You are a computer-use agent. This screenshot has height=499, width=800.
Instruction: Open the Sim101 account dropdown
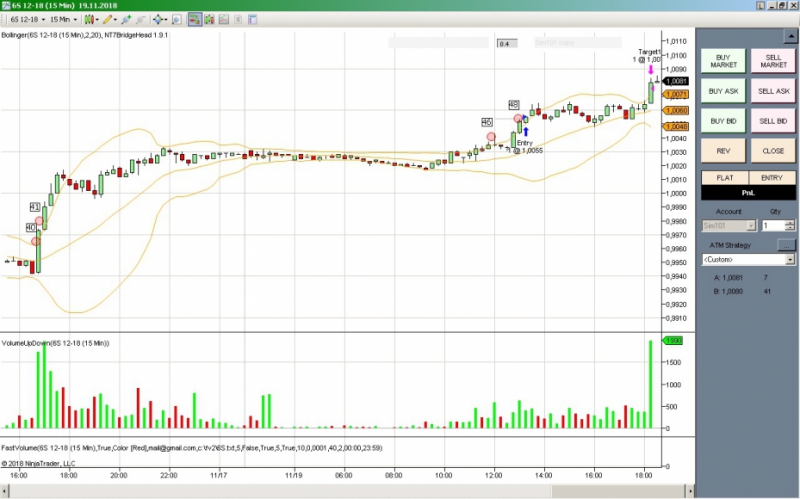tap(729, 226)
